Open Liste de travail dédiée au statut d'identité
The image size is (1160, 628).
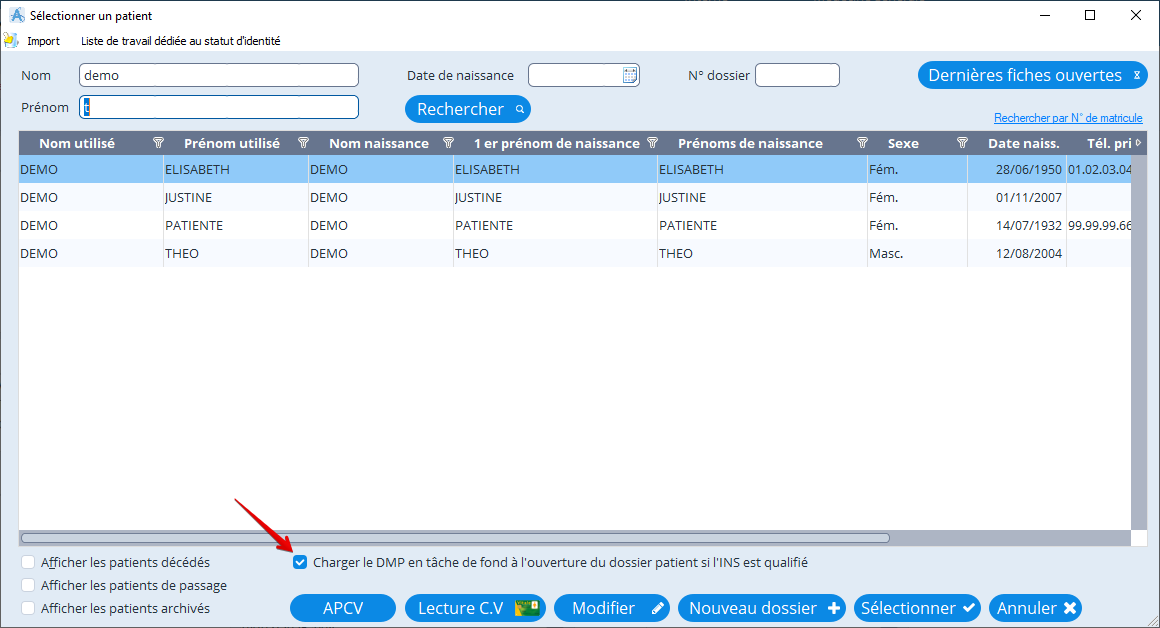point(180,41)
